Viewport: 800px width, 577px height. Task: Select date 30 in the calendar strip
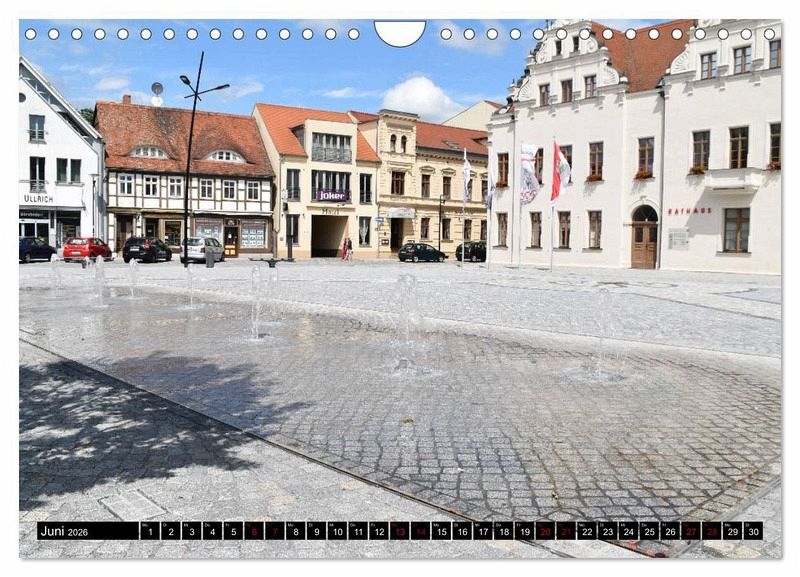point(754,531)
